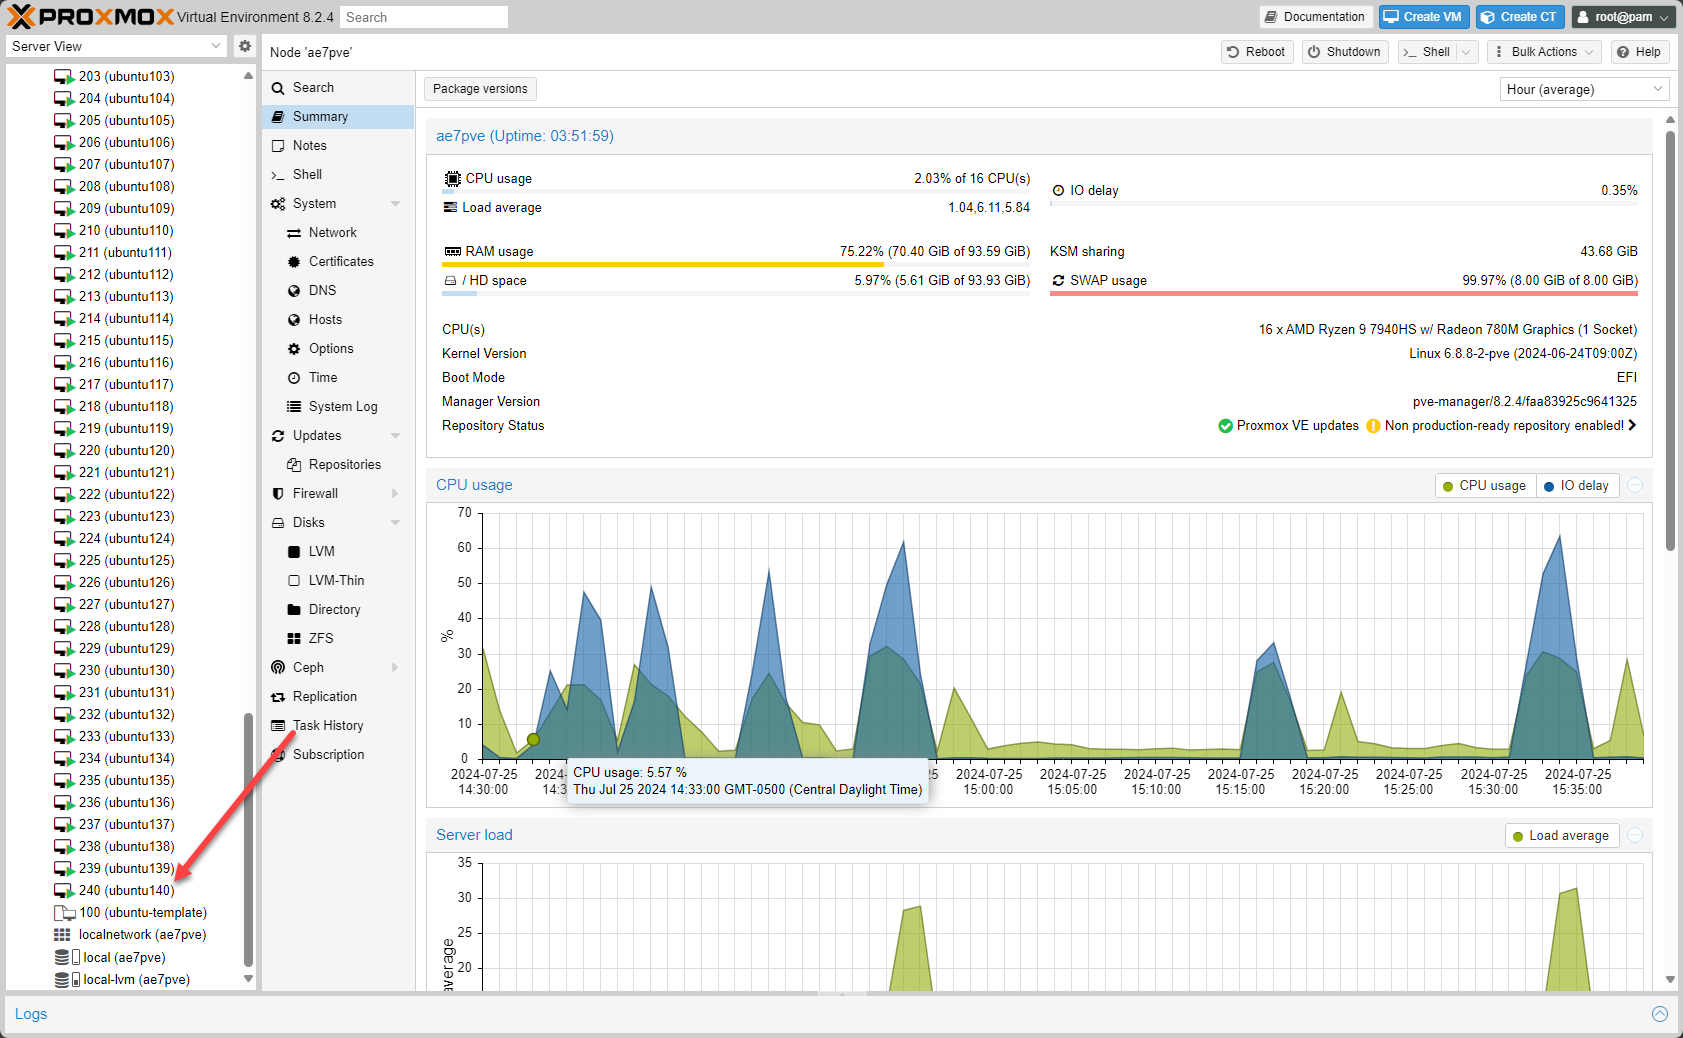Click the localnetwork grid icon
Image resolution: width=1683 pixels, height=1038 pixels.
[x=63, y=935]
